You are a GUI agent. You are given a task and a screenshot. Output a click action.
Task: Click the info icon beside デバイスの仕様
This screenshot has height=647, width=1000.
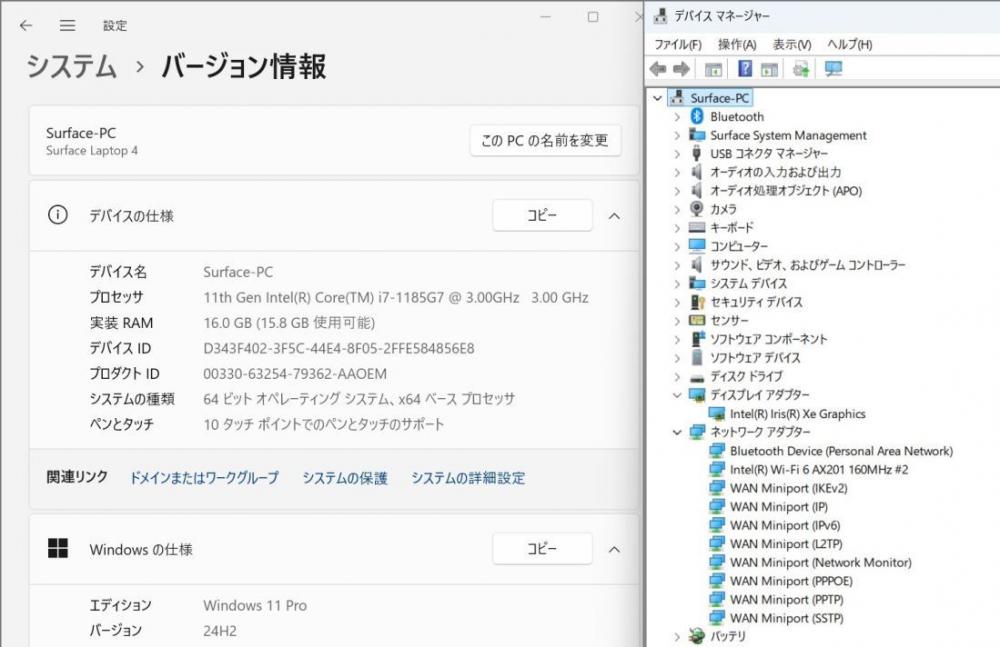click(58, 215)
